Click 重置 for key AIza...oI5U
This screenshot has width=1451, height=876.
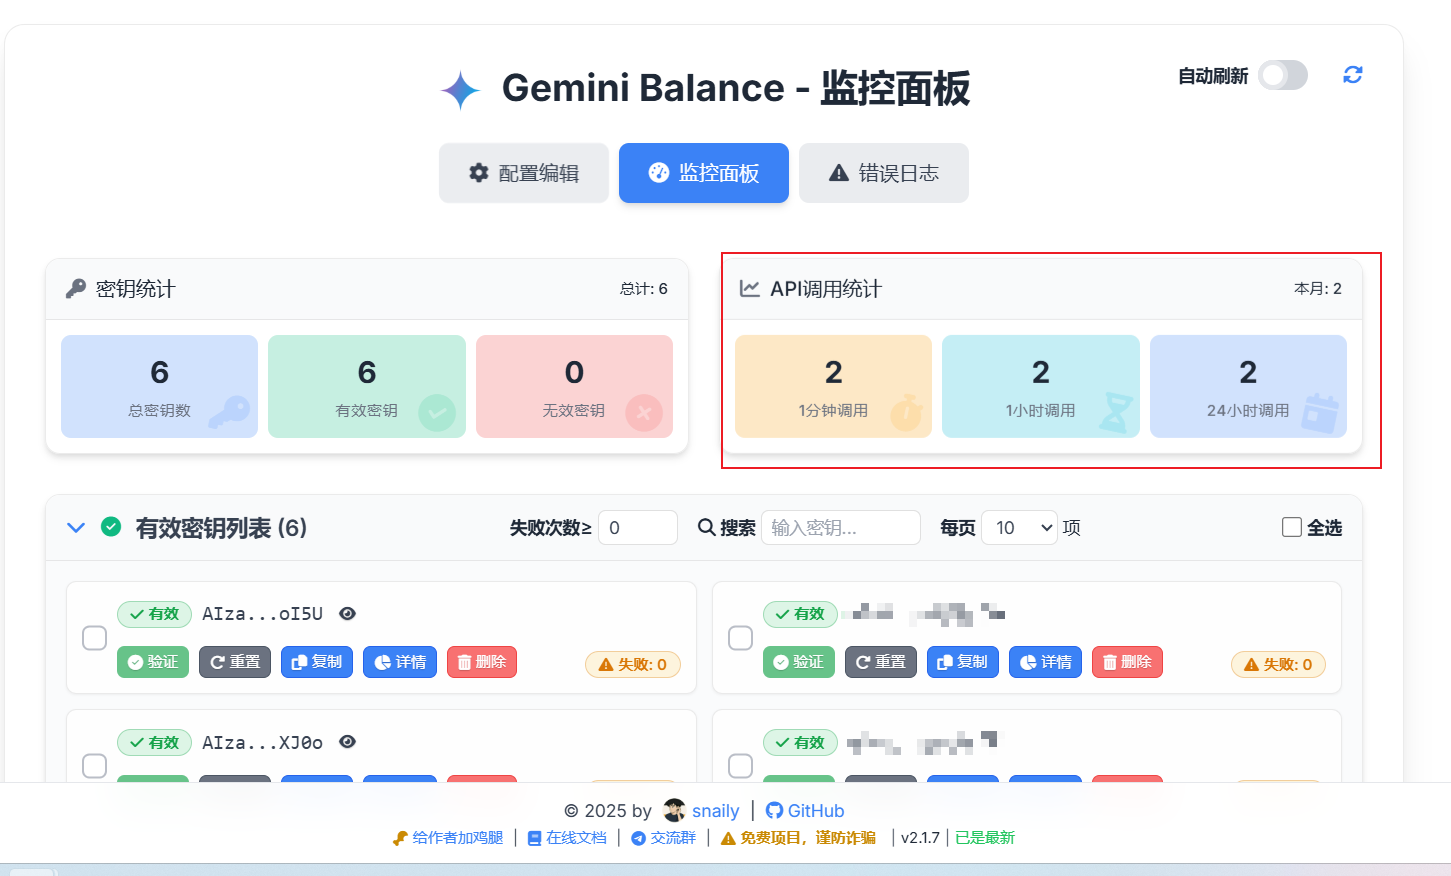(235, 662)
